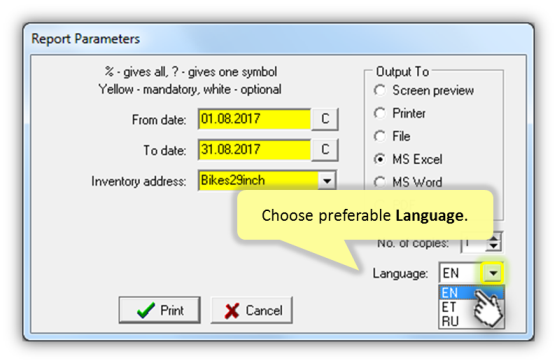557x363 pixels.
Task: Click the Print button
Action: [x=159, y=310]
